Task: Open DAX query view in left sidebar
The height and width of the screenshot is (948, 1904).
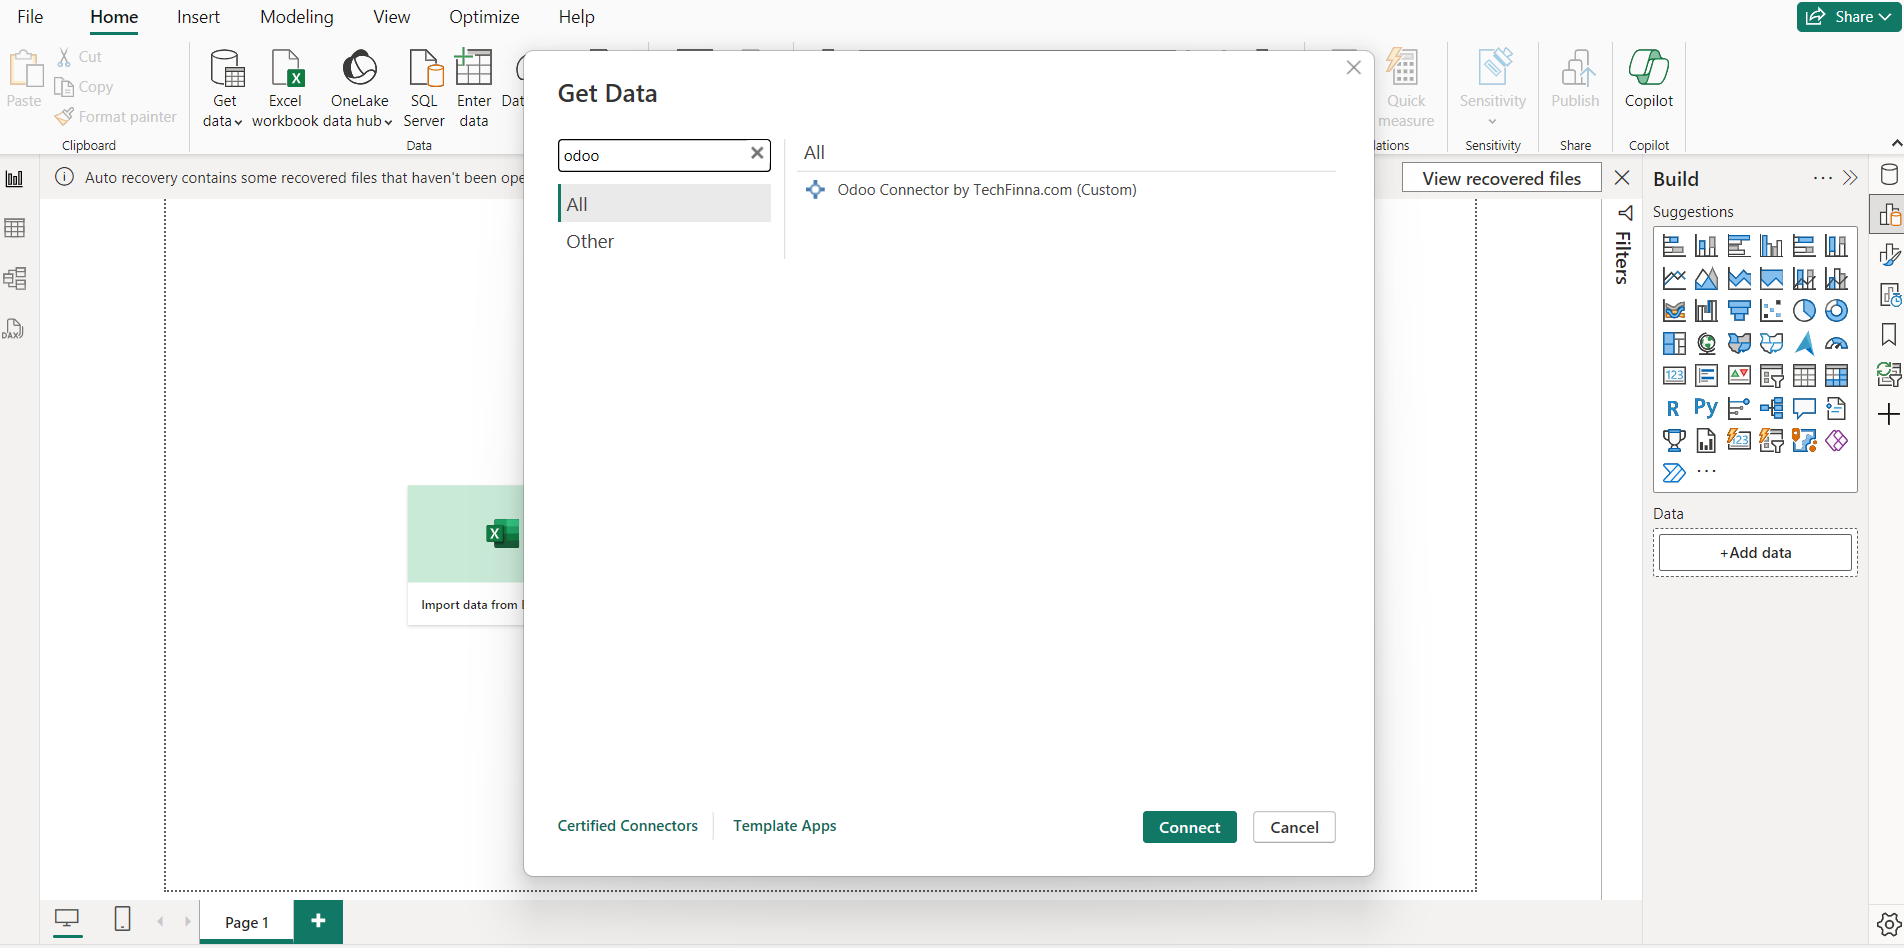Action: [x=15, y=329]
